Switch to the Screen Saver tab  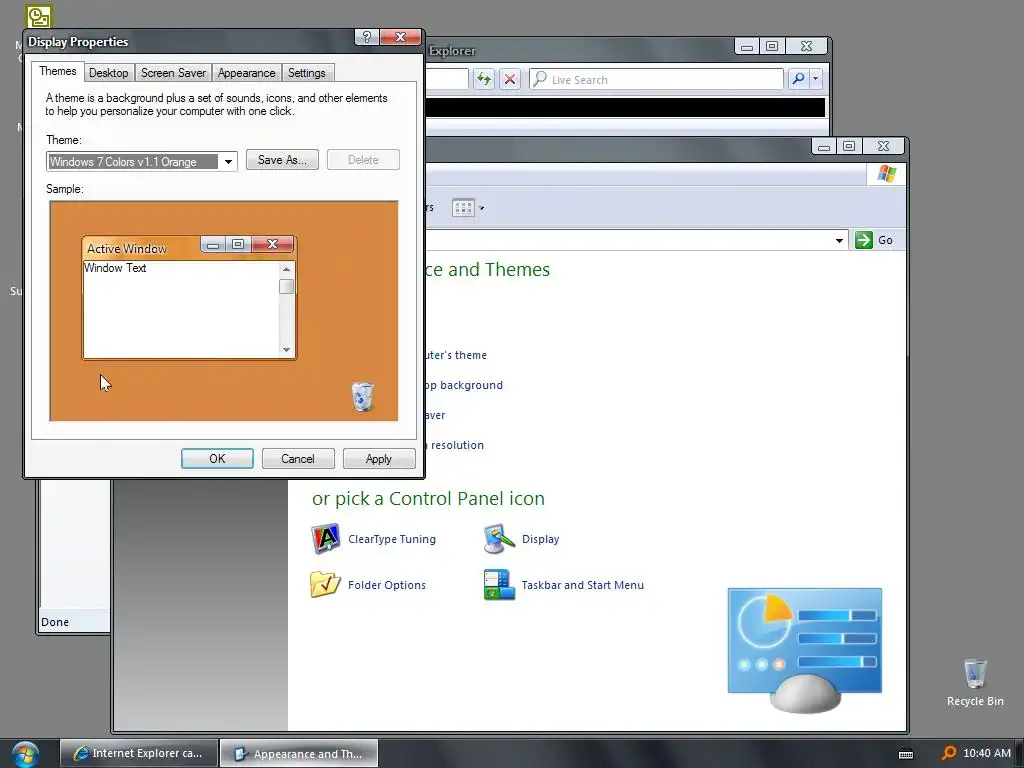coord(173,72)
